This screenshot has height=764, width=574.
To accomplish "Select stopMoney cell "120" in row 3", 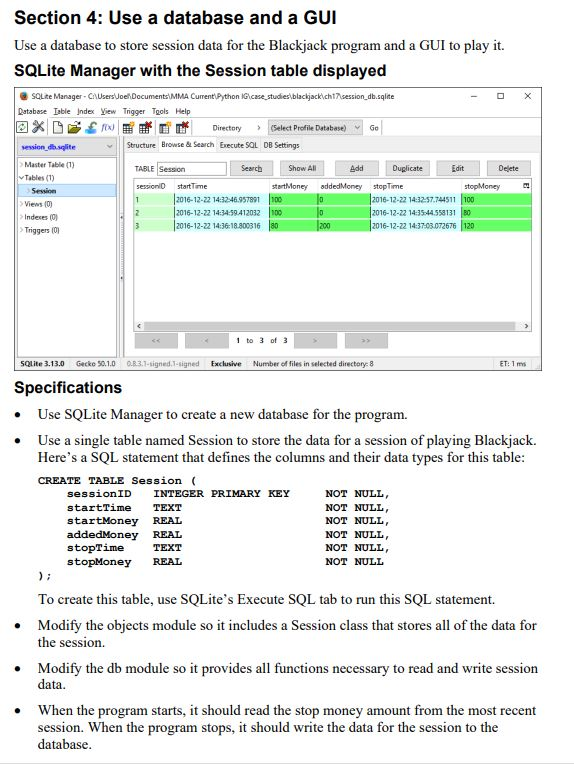I will pyautogui.click(x=496, y=226).
